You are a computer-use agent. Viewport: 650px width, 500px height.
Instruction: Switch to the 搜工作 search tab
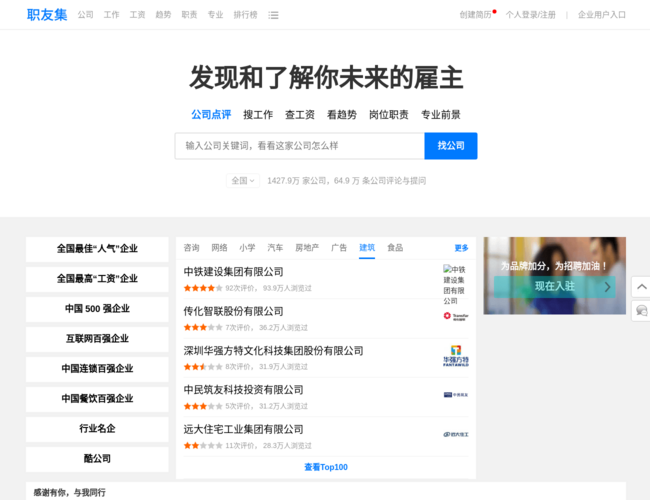point(258,115)
